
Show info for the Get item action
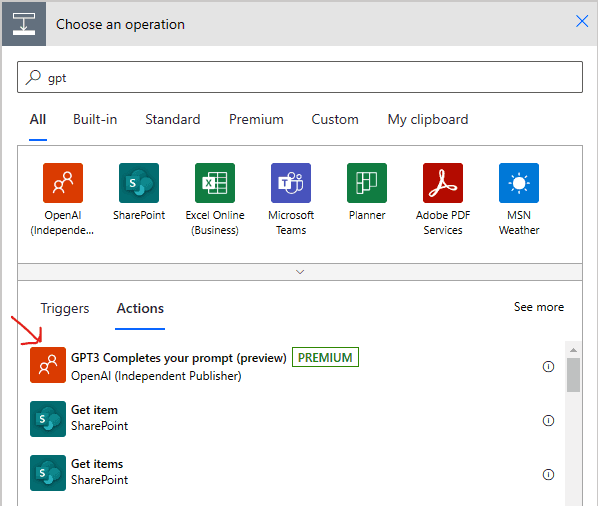click(548, 421)
